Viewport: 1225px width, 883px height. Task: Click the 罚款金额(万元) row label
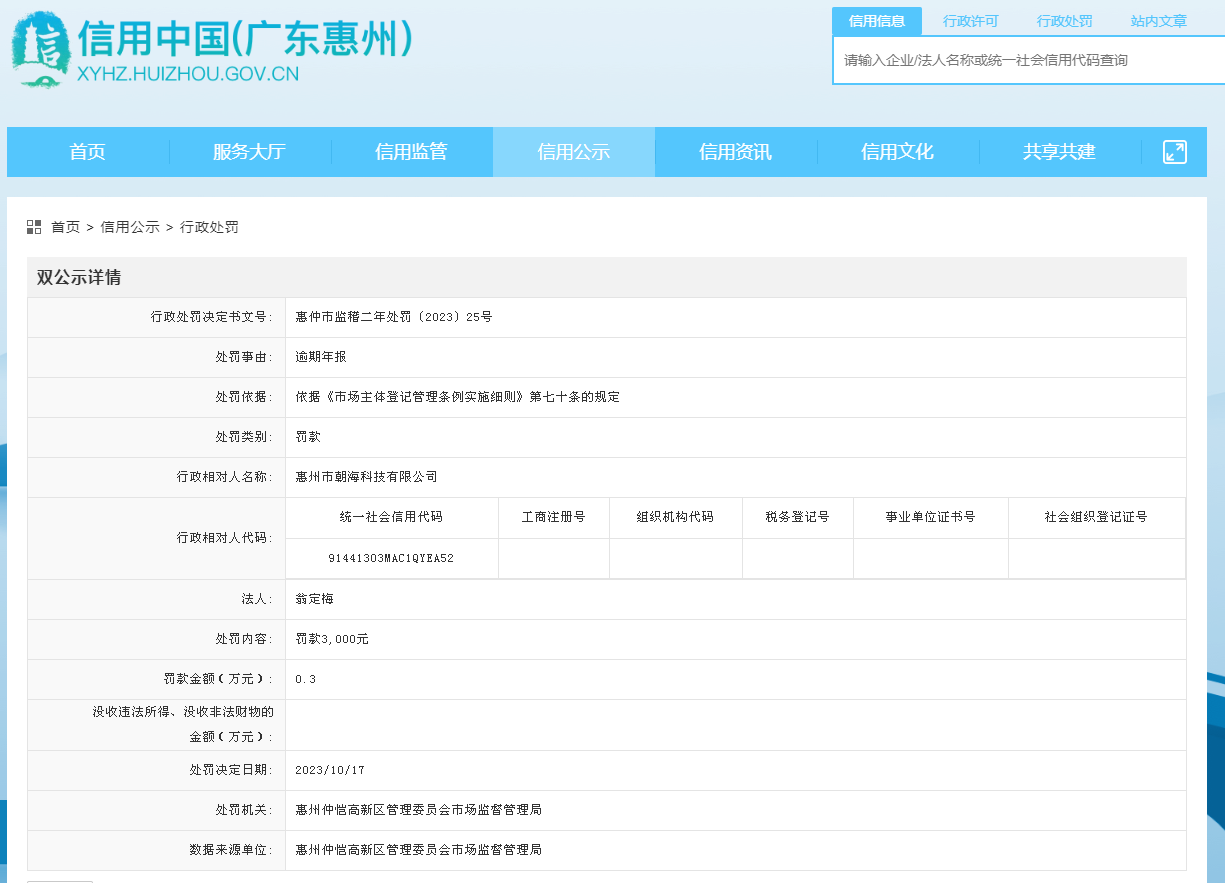coord(219,679)
